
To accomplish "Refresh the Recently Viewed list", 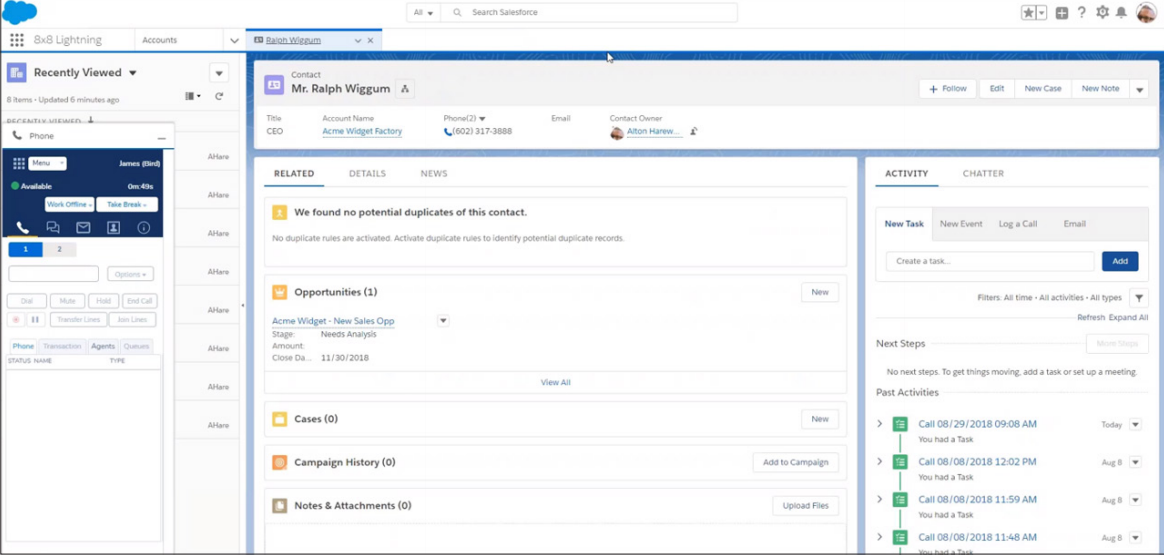I will (x=219, y=97).
